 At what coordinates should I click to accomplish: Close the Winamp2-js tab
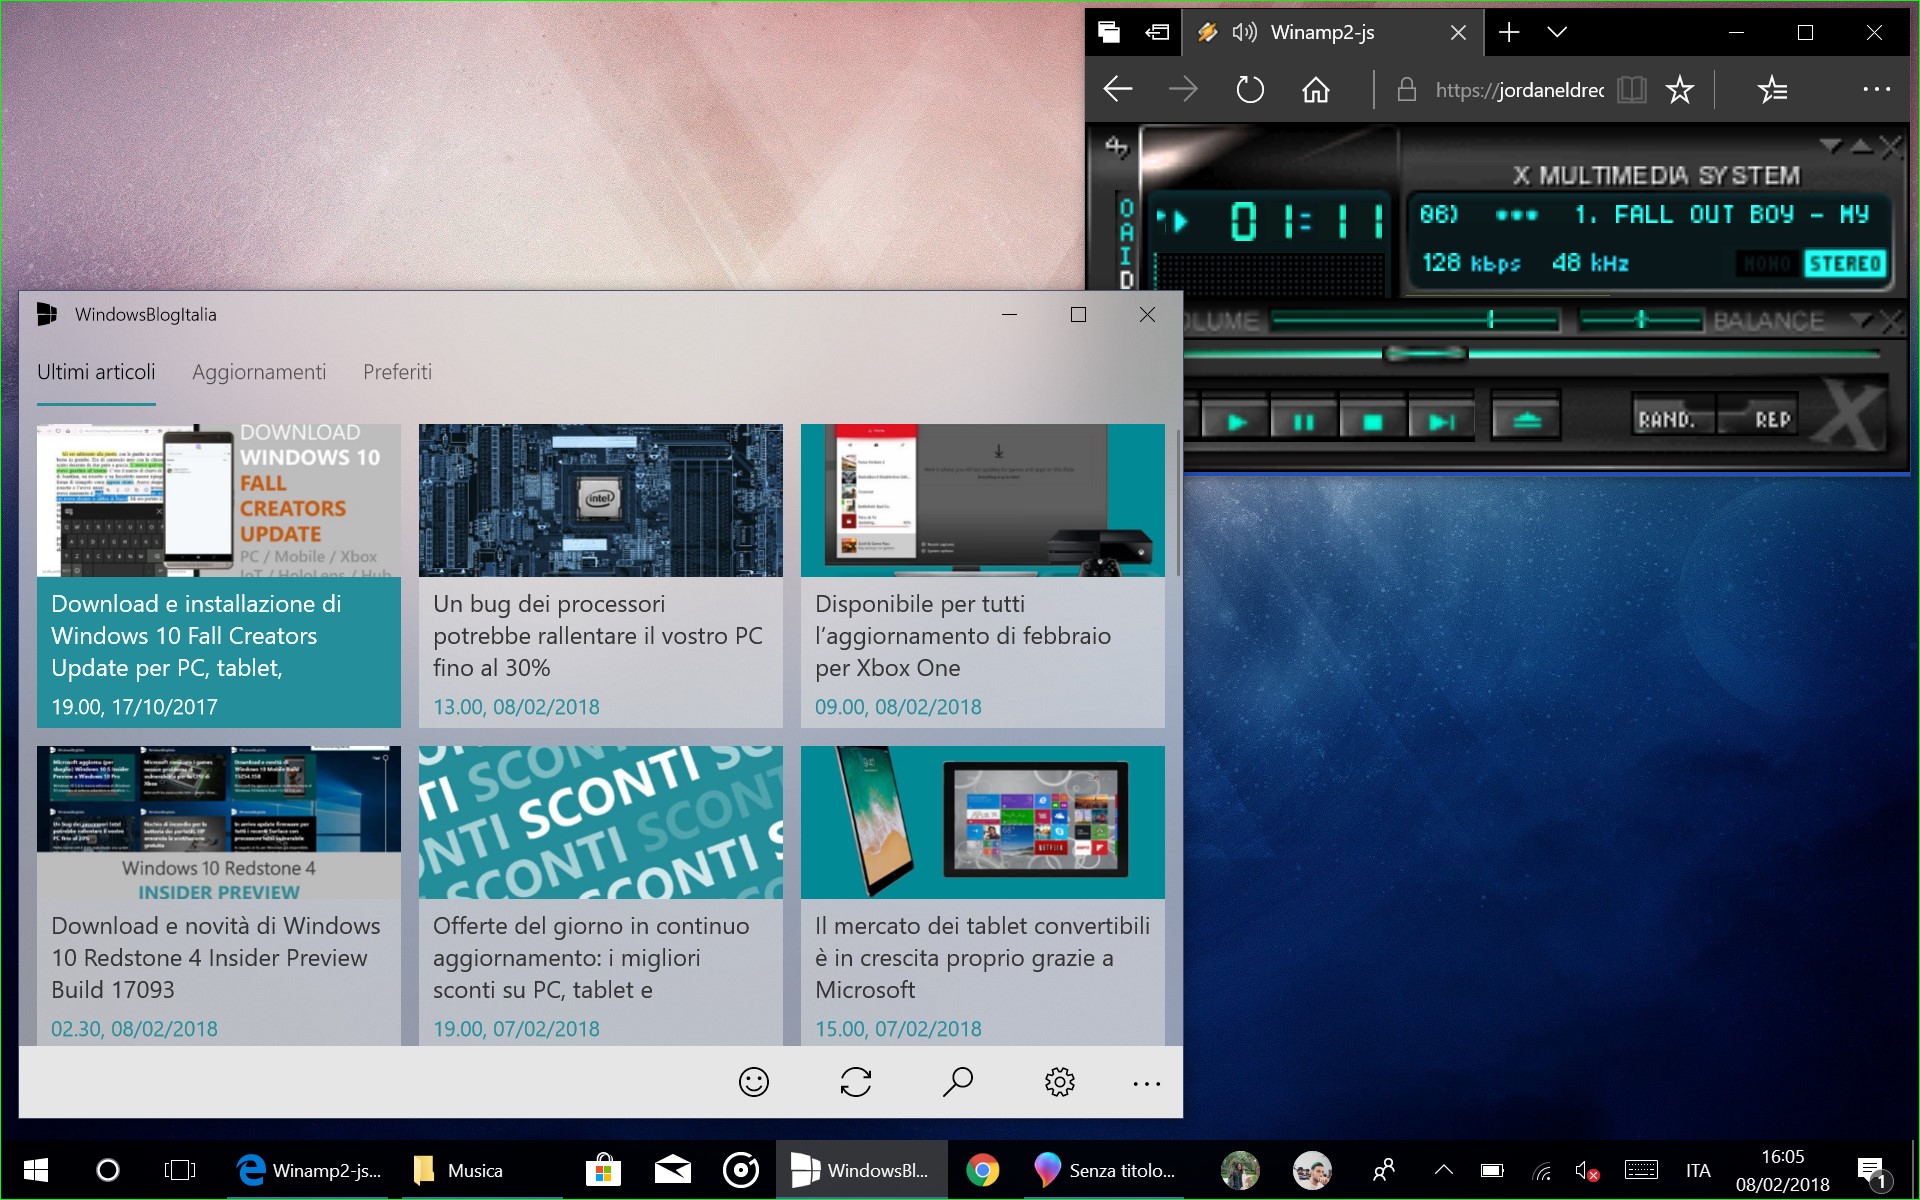(x=1458, y=33)
